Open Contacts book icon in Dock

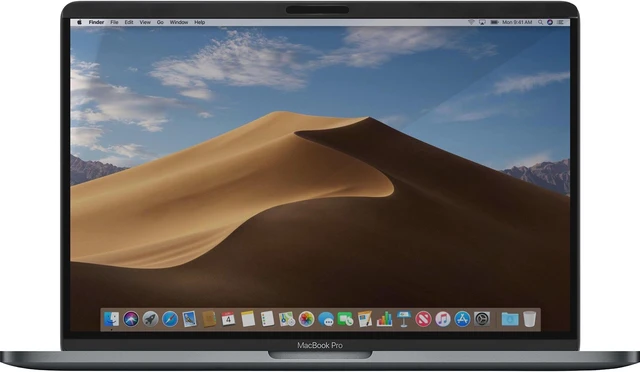click(x=209, y=319)
